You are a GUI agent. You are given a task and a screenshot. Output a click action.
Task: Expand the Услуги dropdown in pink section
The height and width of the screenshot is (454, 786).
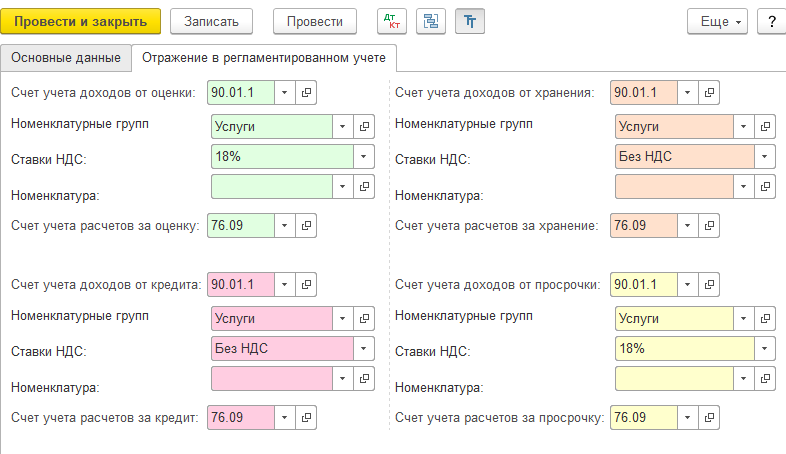342,318
